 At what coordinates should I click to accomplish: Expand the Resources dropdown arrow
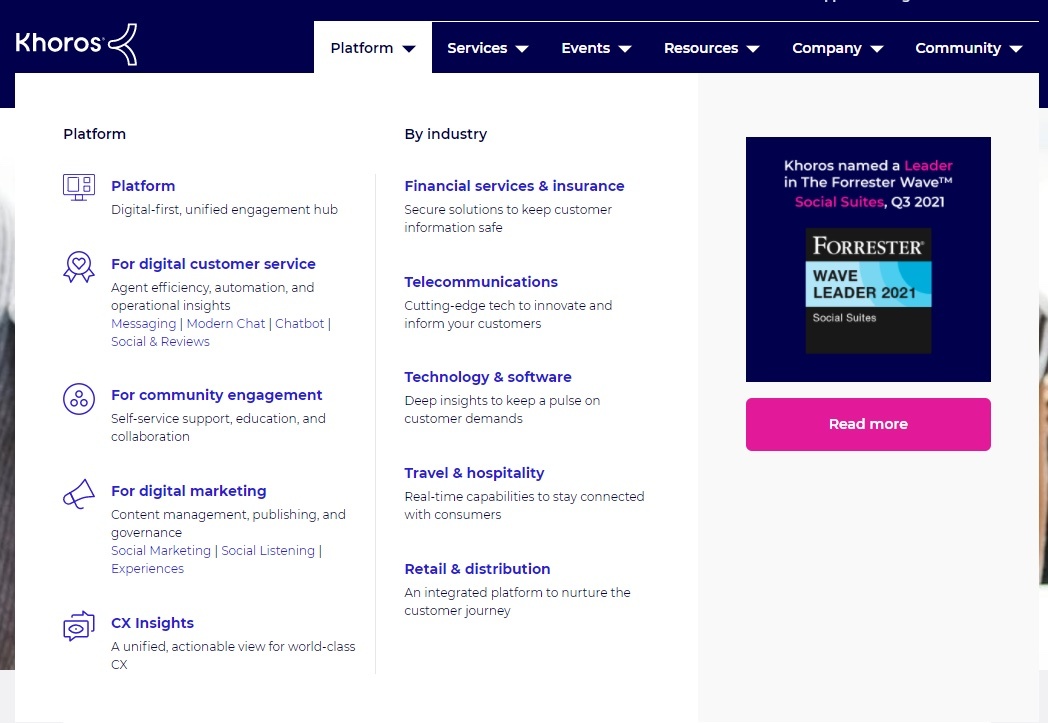coord(753,49)
